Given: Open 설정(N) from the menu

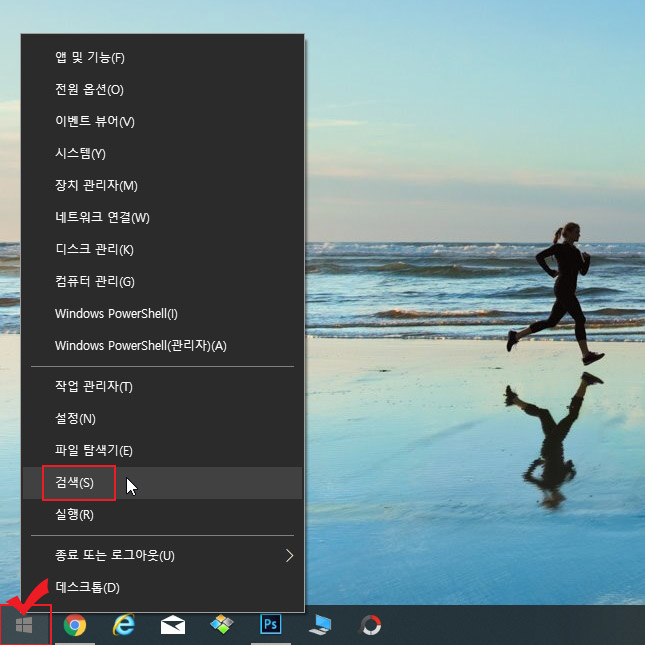Looking at the screenshot, I should [162, 419].
